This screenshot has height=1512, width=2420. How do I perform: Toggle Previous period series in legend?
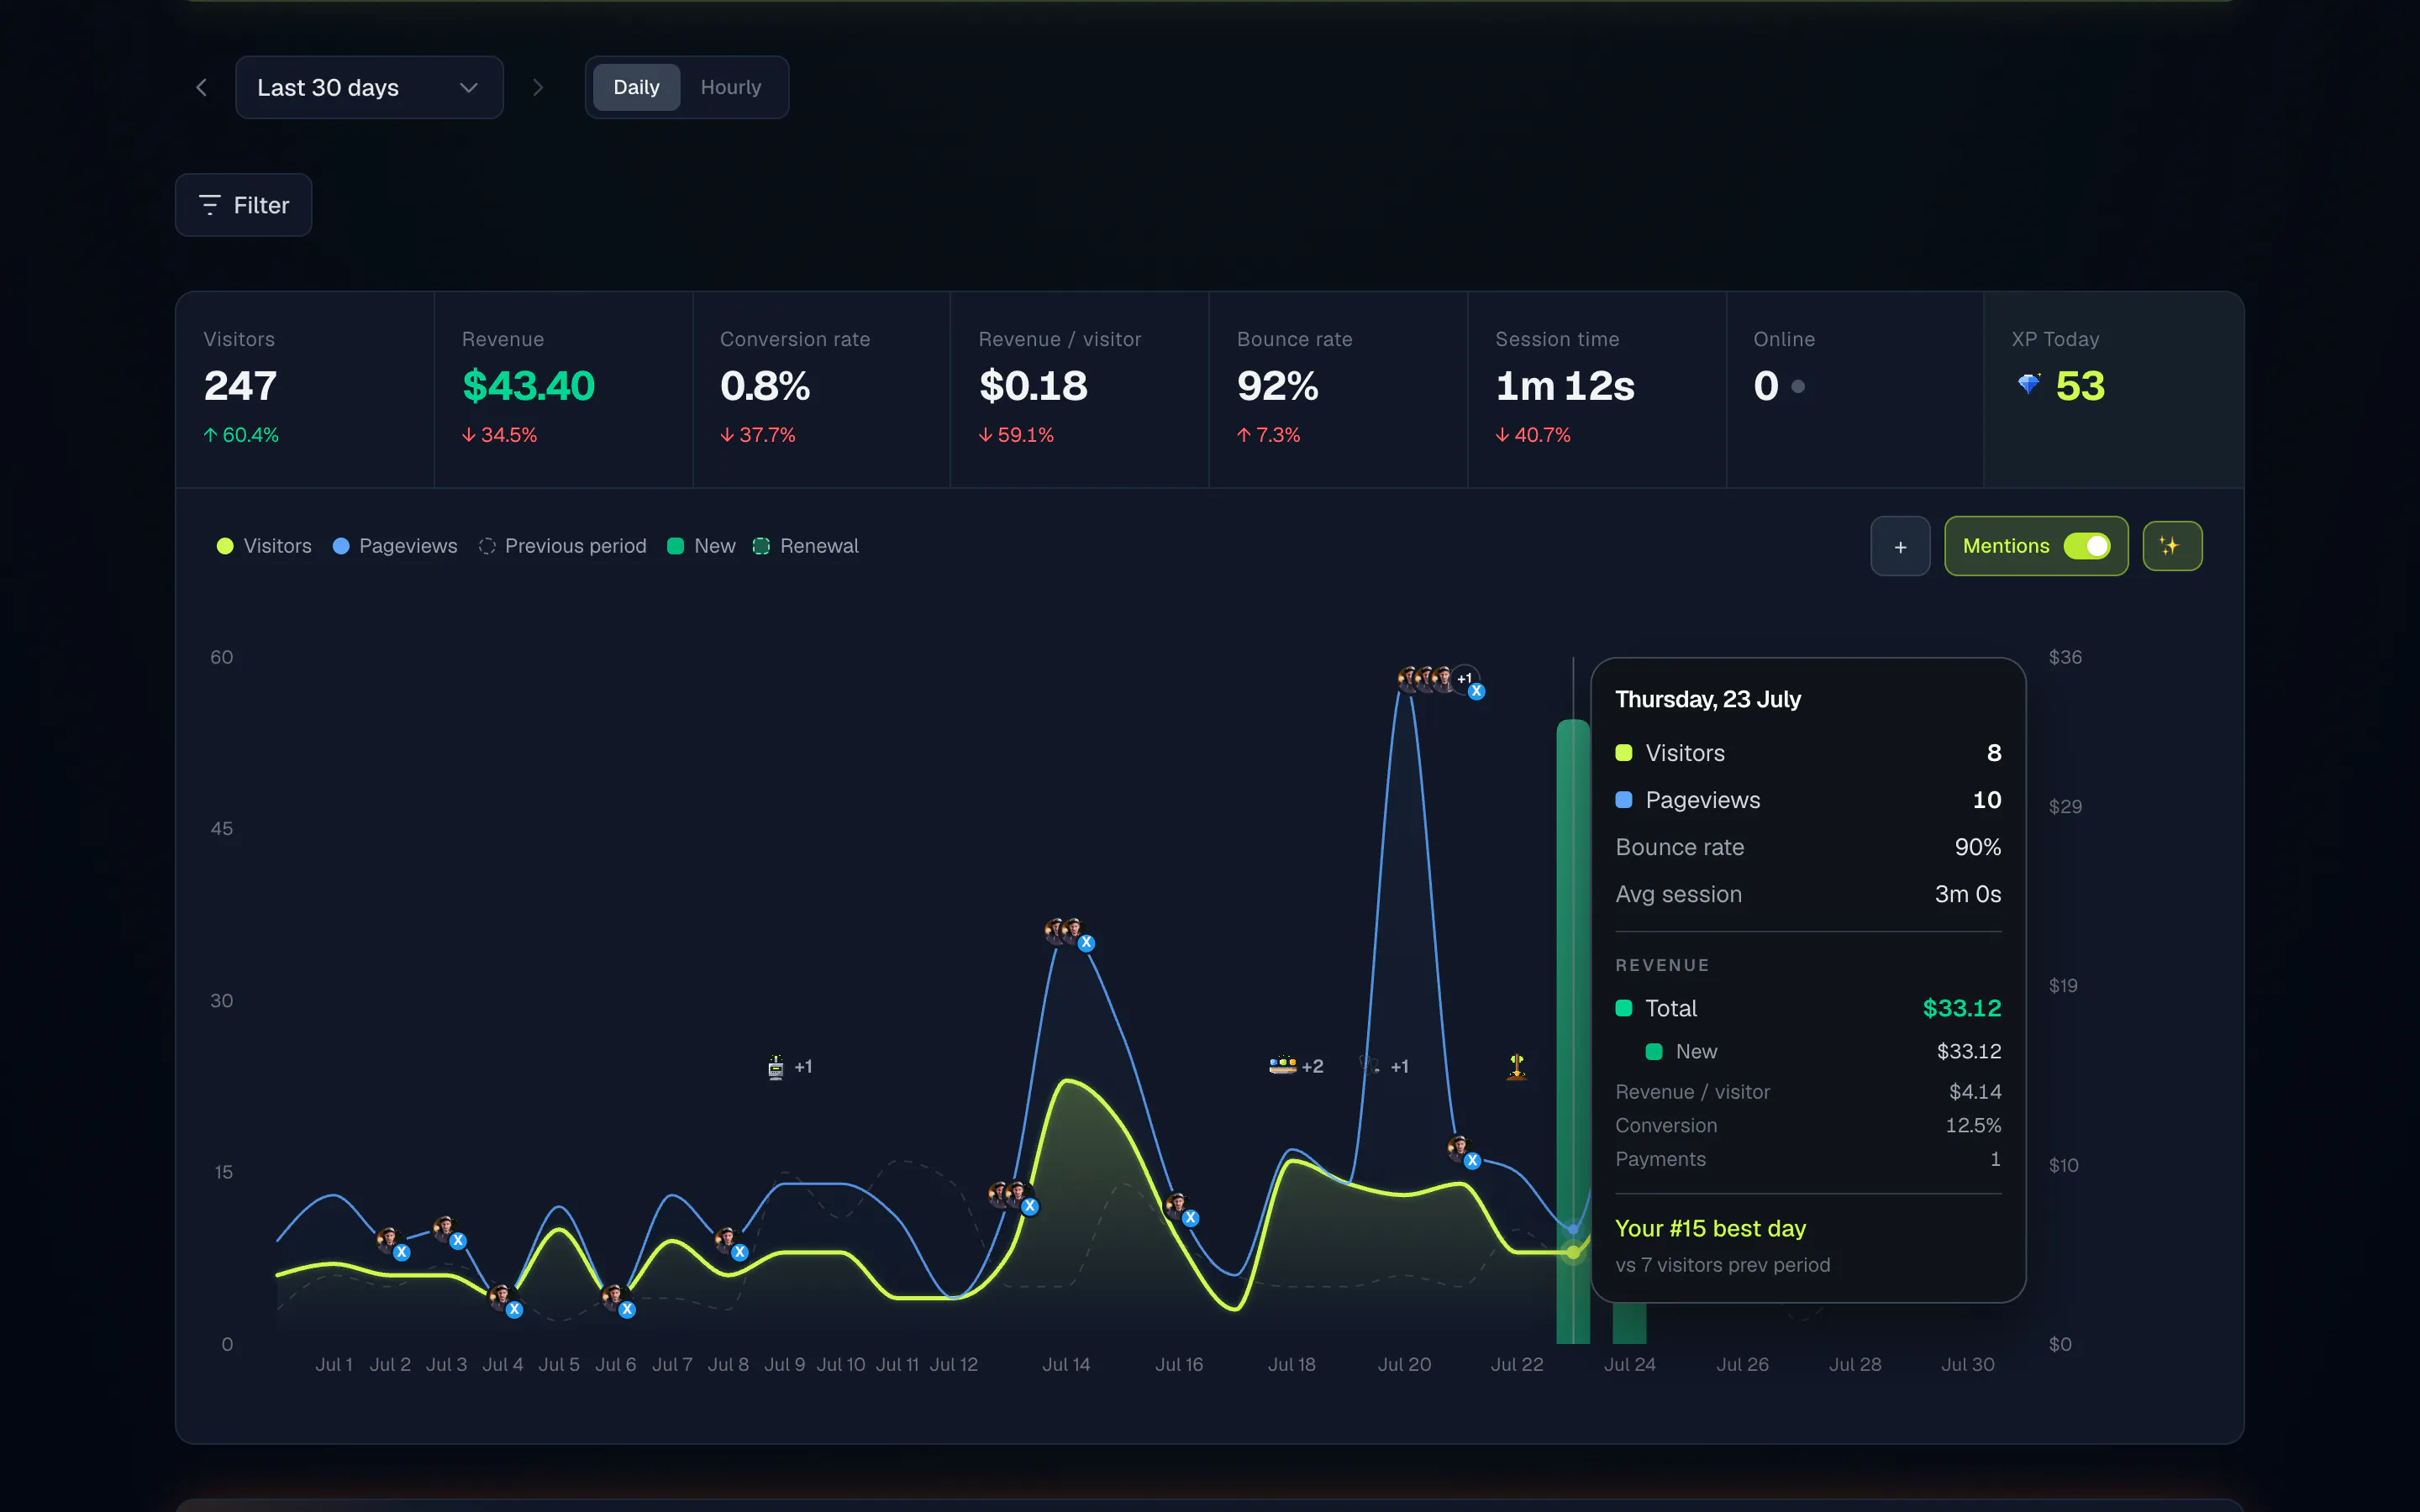tap(563, 546)
